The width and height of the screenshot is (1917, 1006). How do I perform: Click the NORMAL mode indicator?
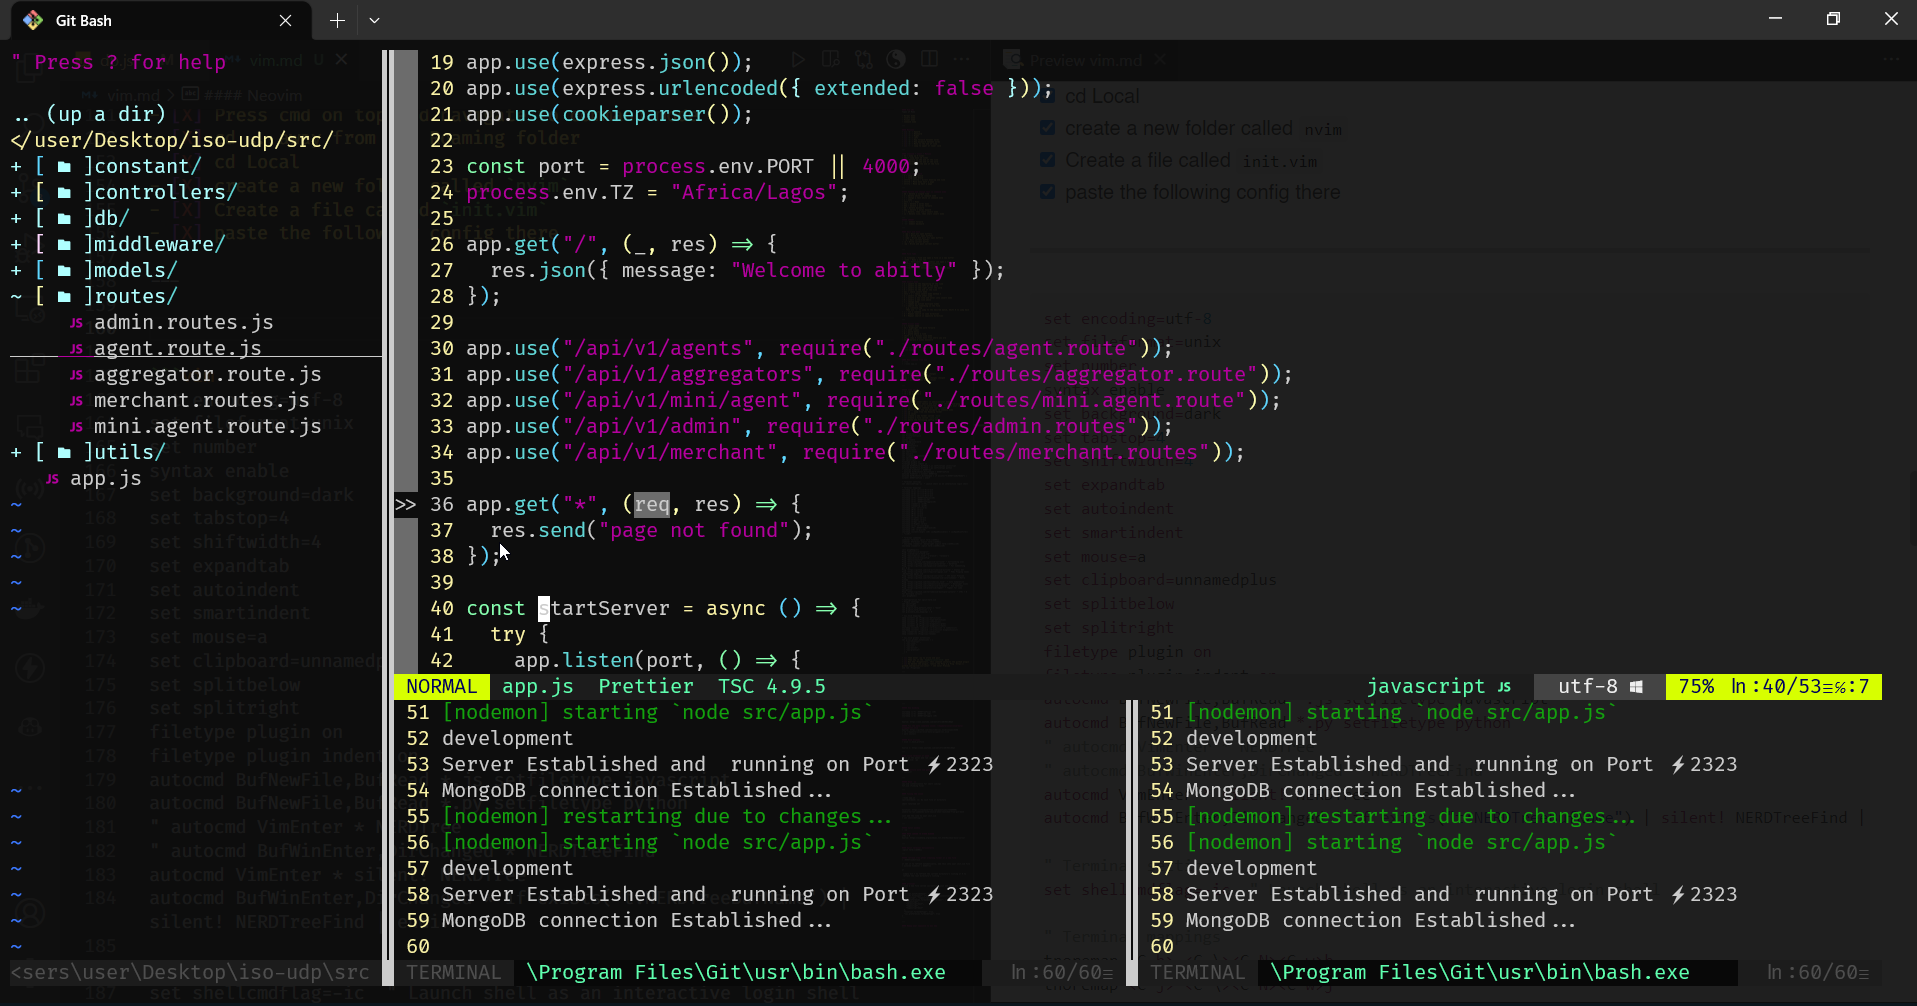[442, 687]
